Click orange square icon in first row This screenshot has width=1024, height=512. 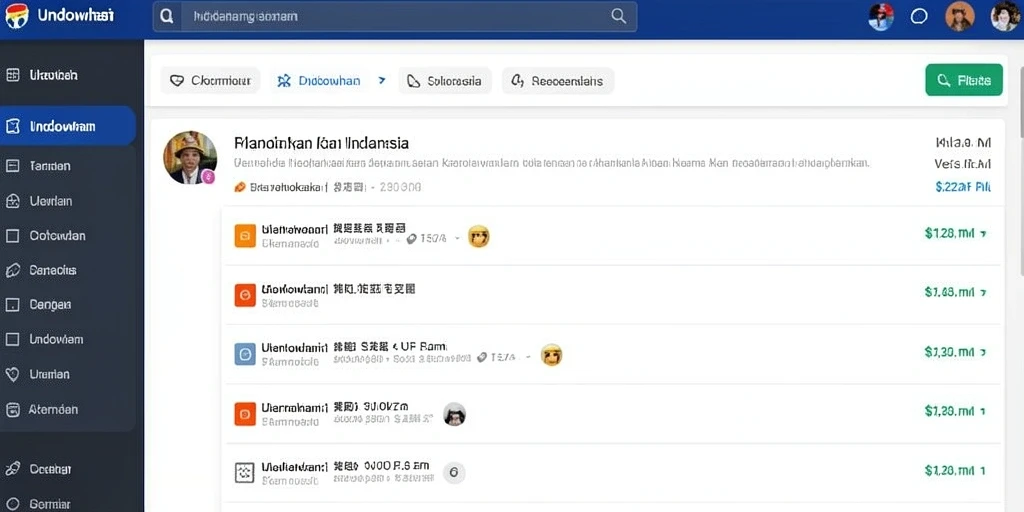(245, 236)
